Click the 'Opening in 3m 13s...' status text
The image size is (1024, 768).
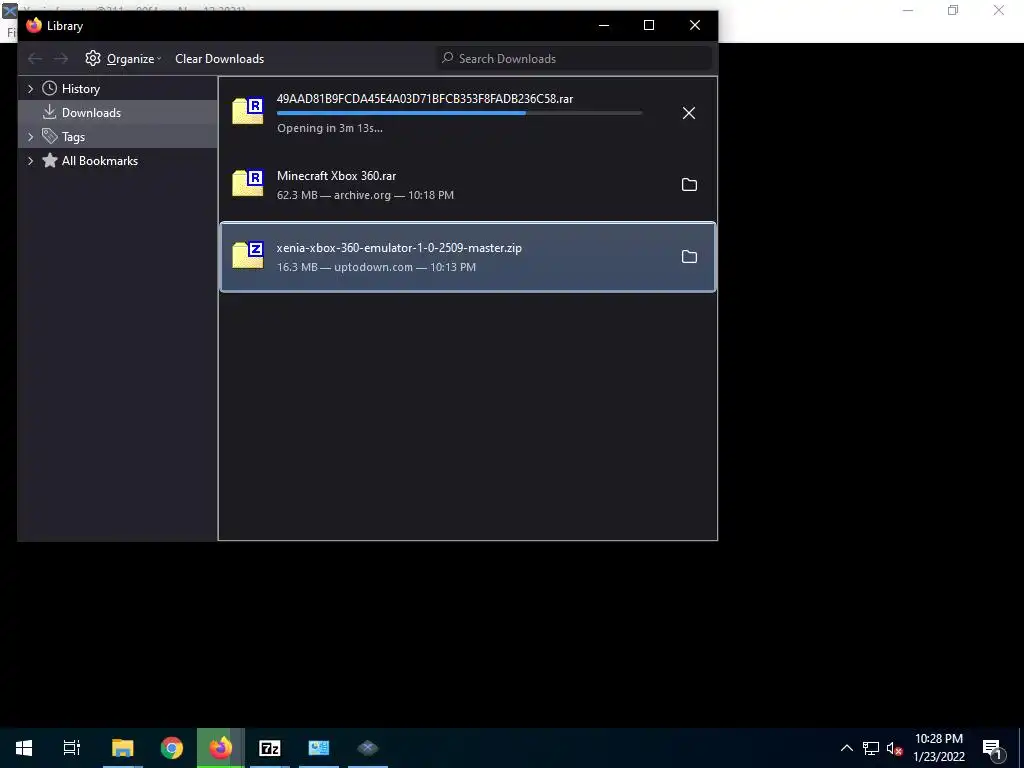pyautogui.click(x=330, y=128)
